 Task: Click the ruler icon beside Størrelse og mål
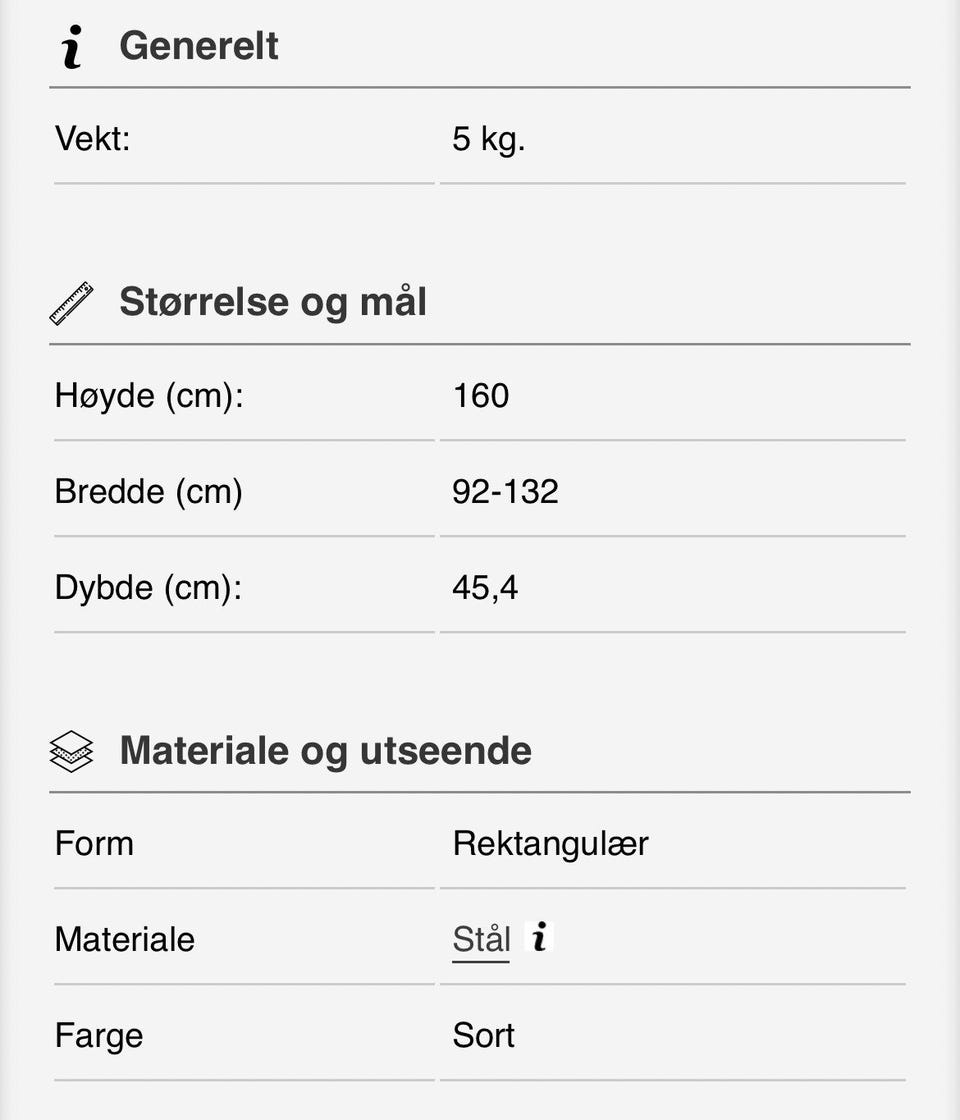pos(71,303)
